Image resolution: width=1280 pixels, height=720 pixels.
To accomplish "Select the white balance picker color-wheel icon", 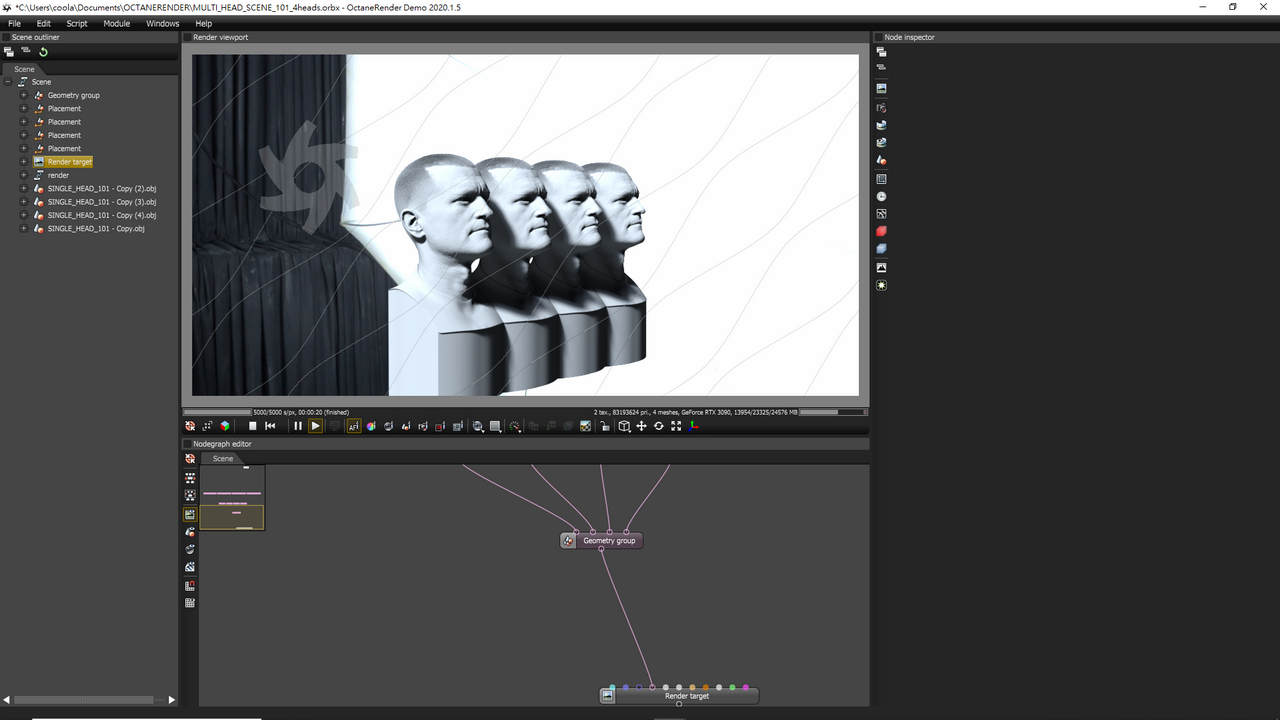I will (x=370, y=426).
